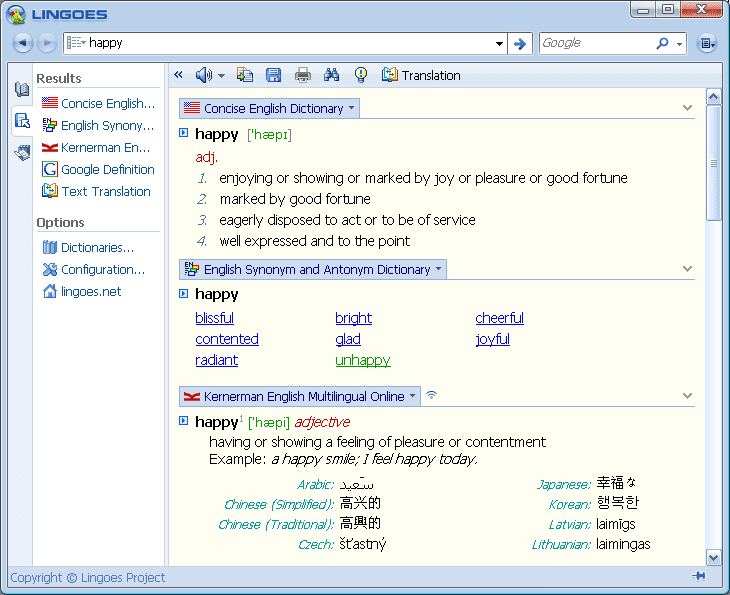Open the synonym link cheerful

point(500,318)
